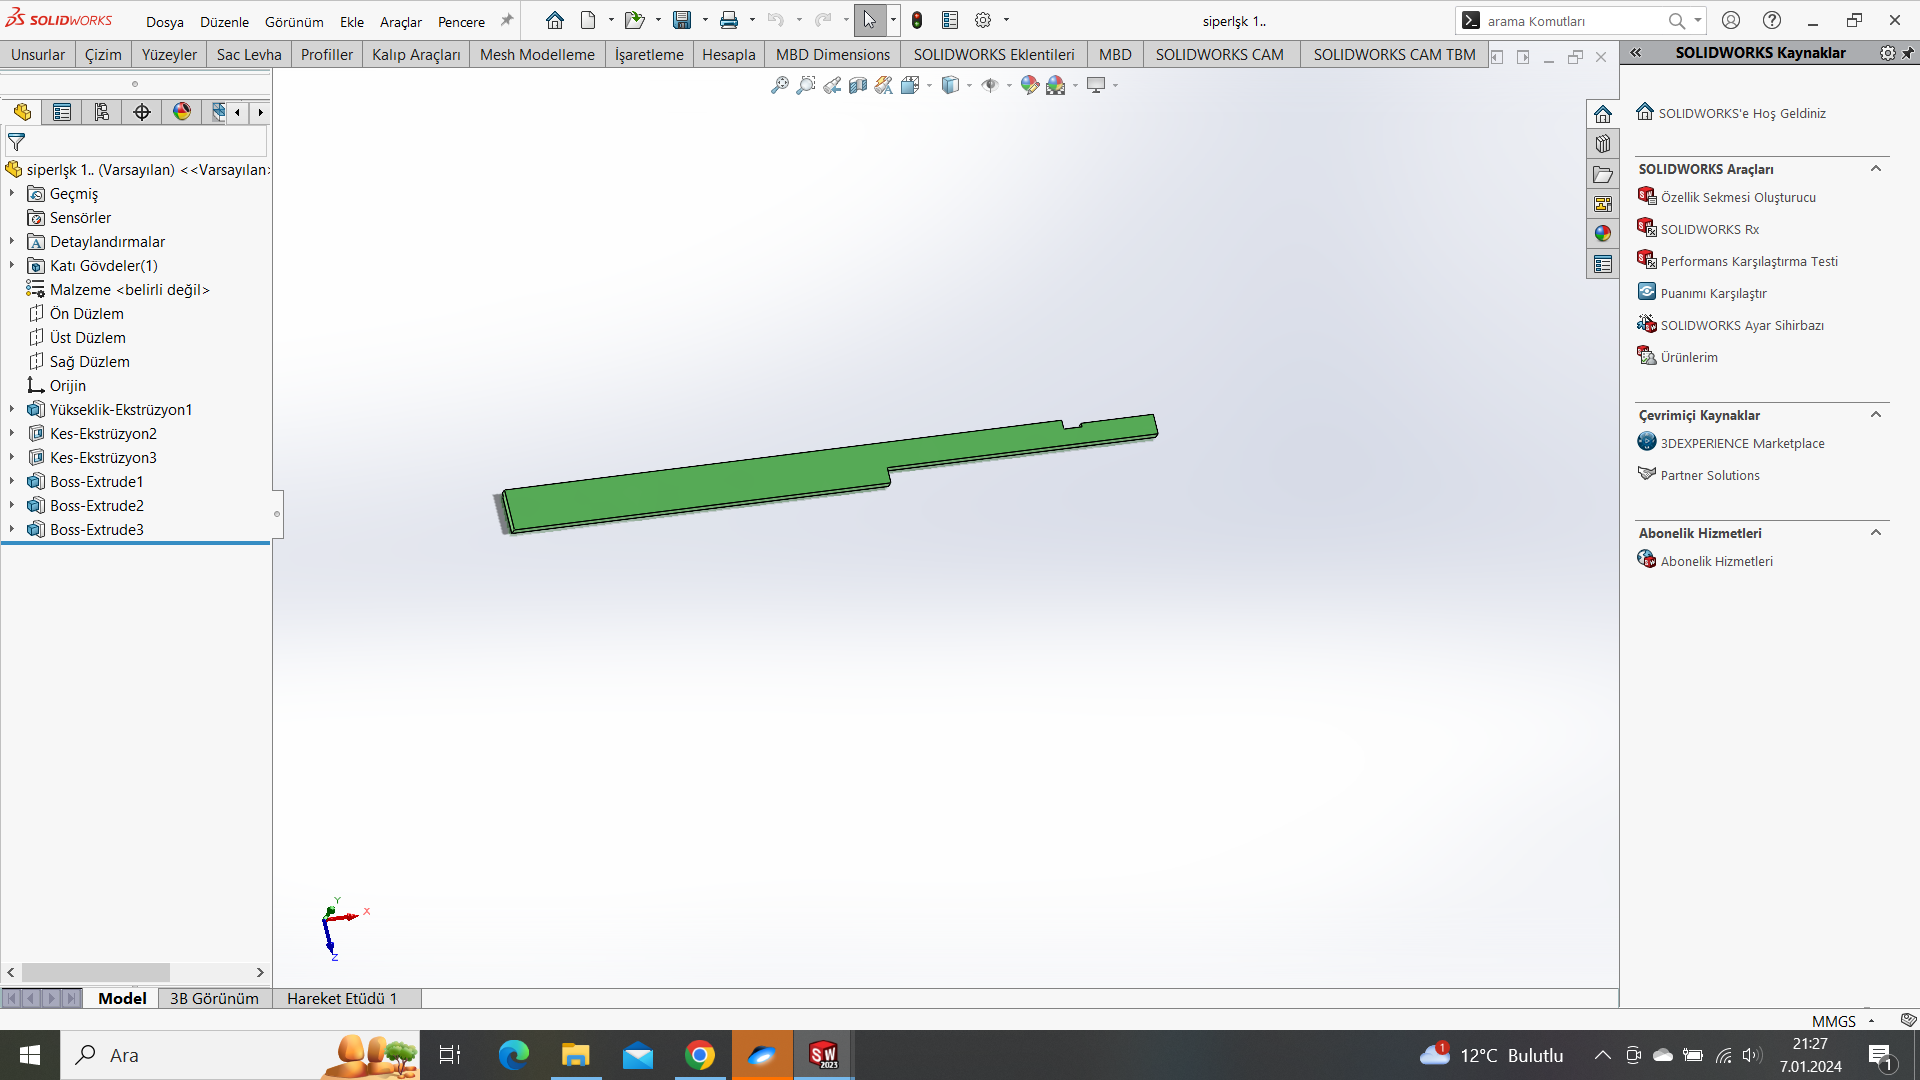
Task: Activate the Section View tool
Action: [x=857, y=86]
